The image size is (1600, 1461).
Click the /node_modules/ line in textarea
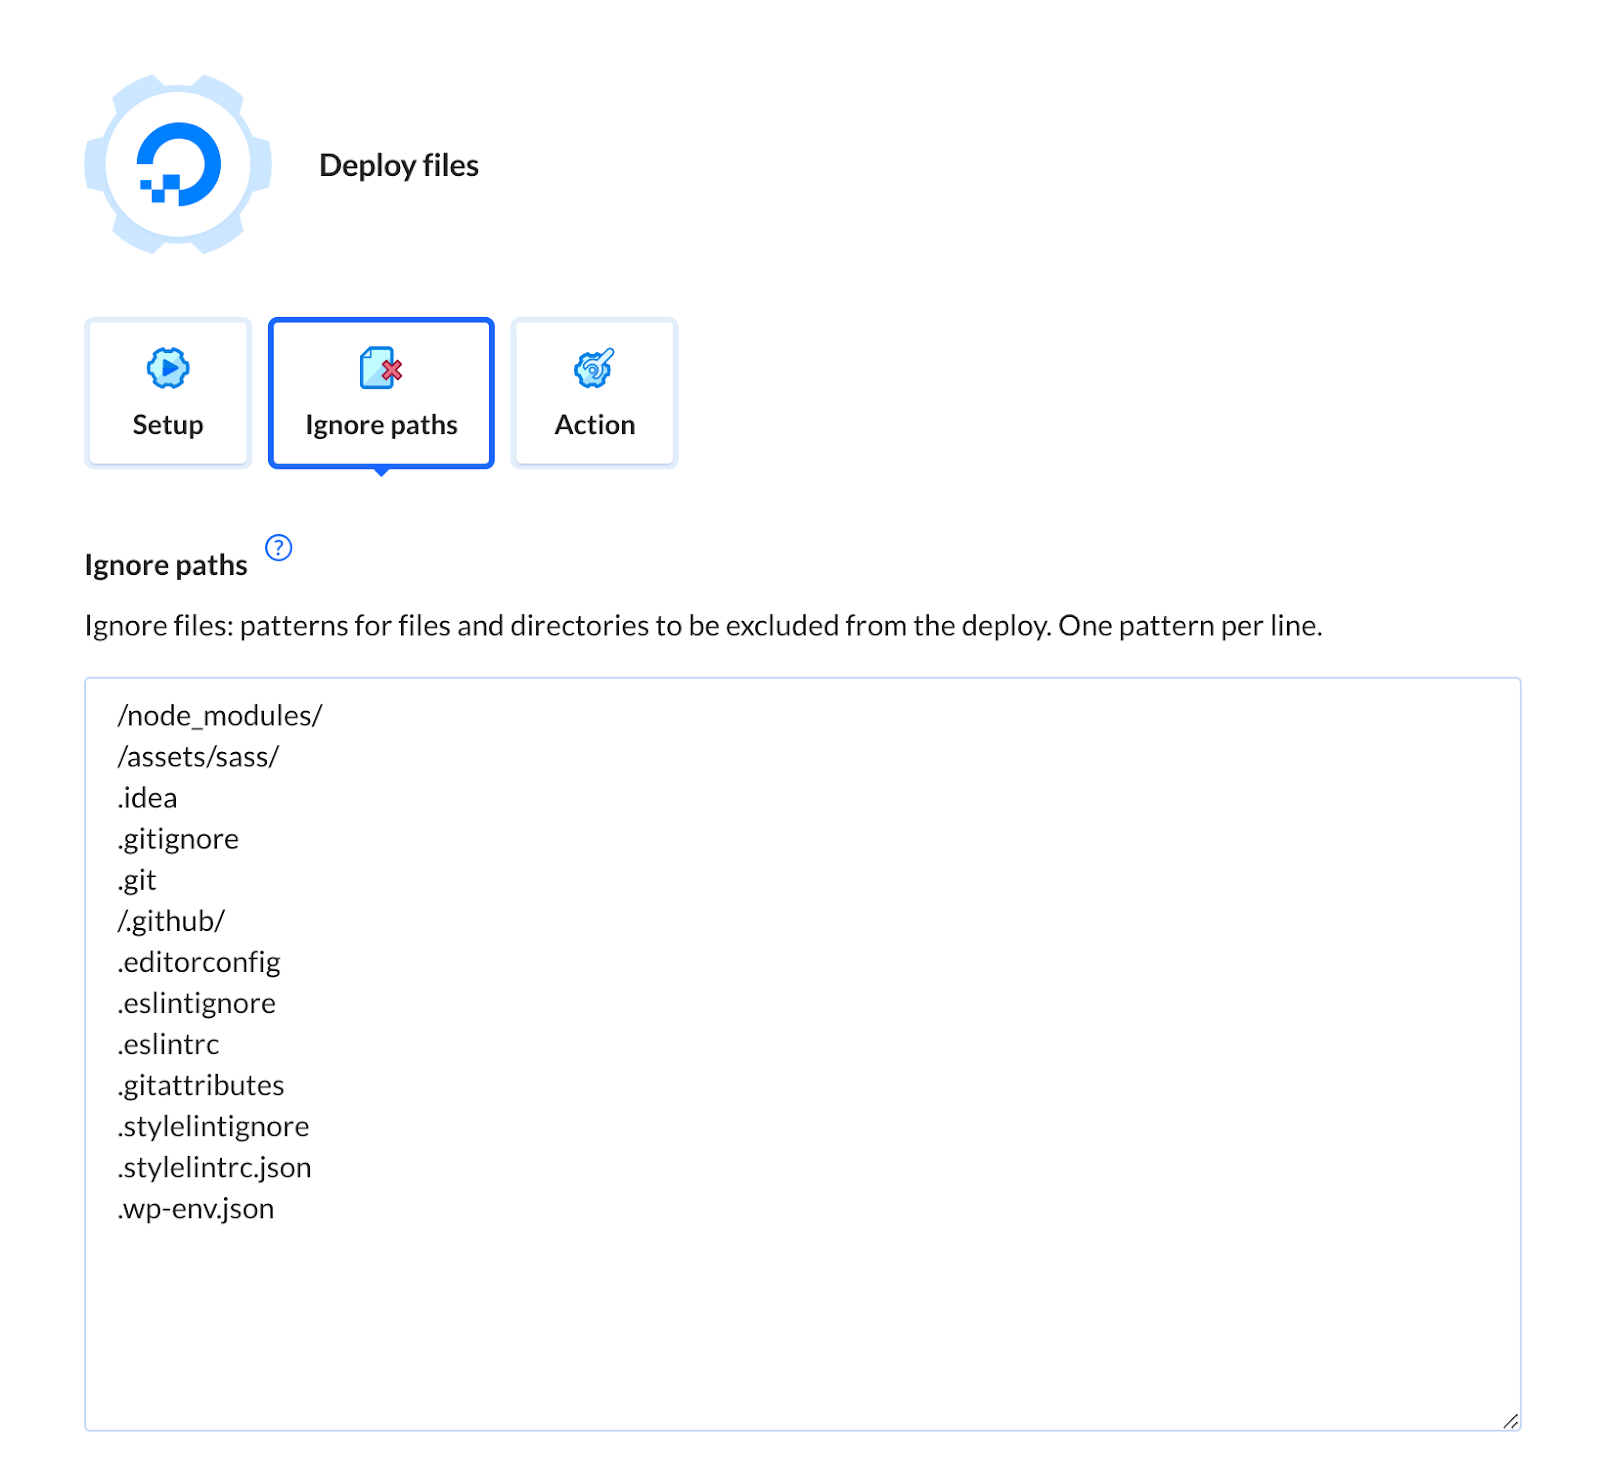click(220, 716)
